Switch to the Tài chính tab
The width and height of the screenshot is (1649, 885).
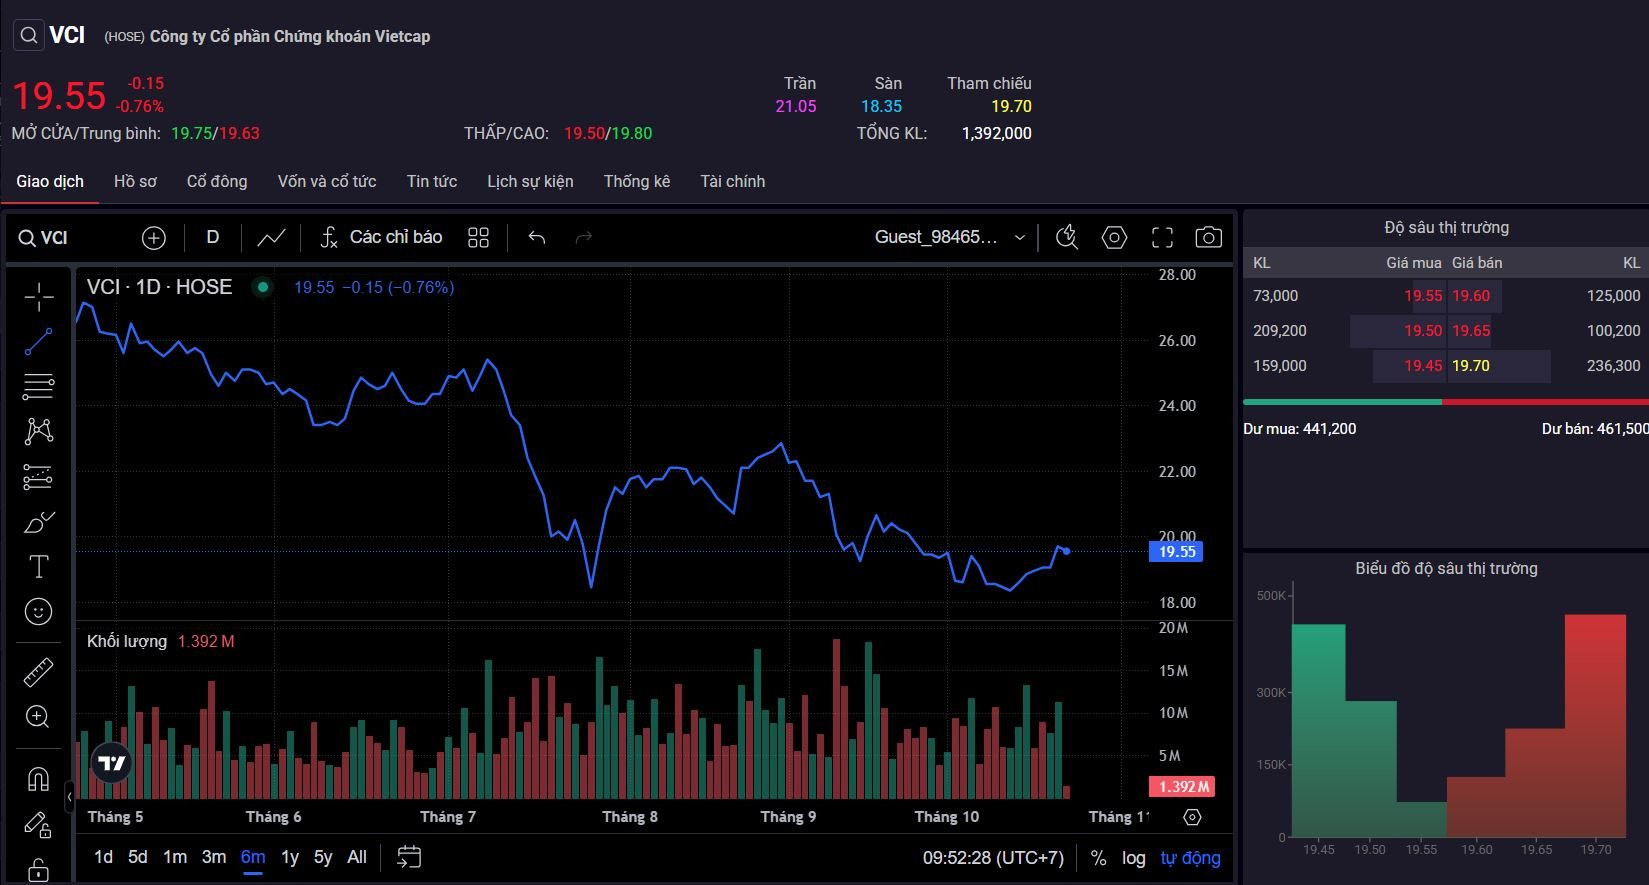click(732, 181)
